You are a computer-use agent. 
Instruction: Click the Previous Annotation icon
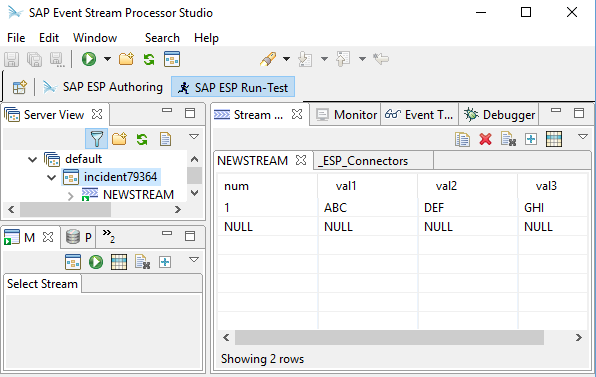point(343,59)
